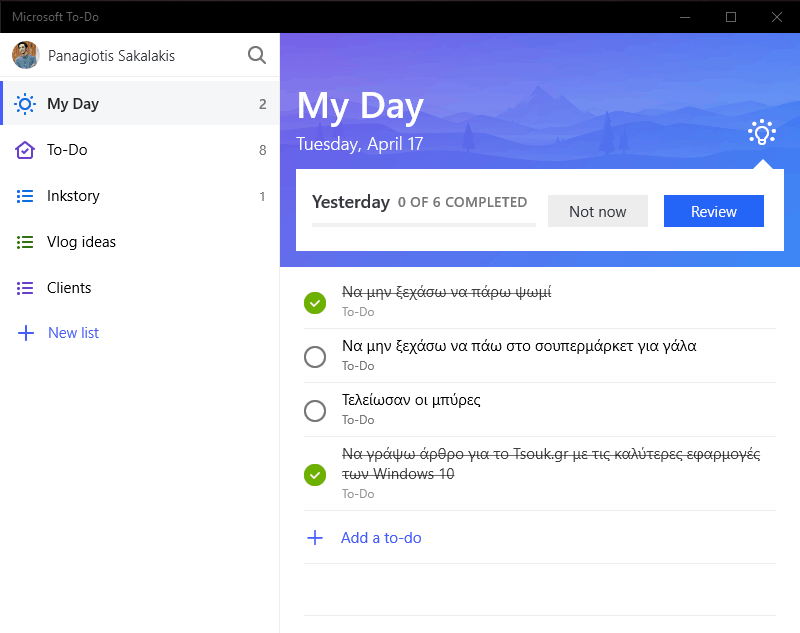Mark the σουπερμάρκετ για γάλα task complete
The image size is (800, 633).
coord(315,357)
